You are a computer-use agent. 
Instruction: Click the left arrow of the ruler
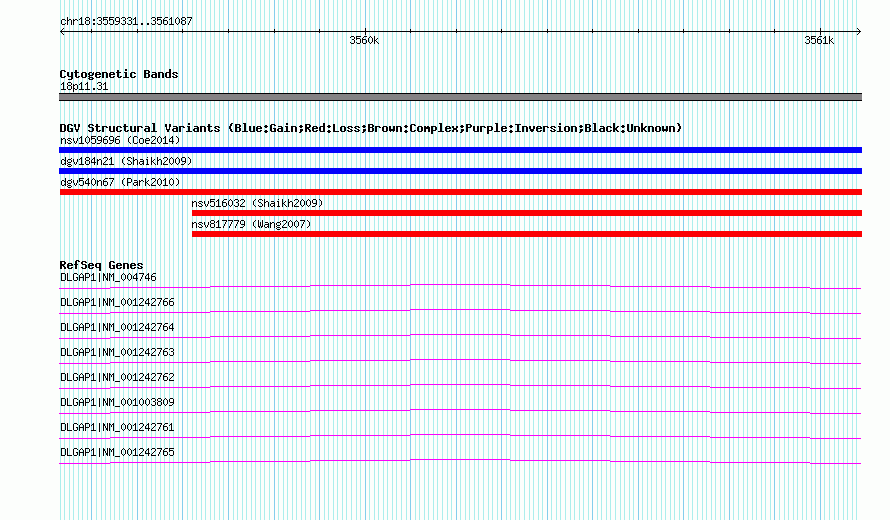point(62,31)
